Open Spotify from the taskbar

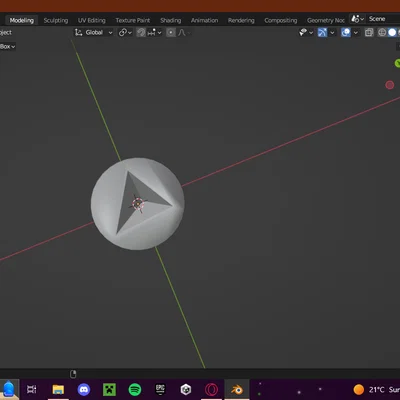(x=135, y=389)
